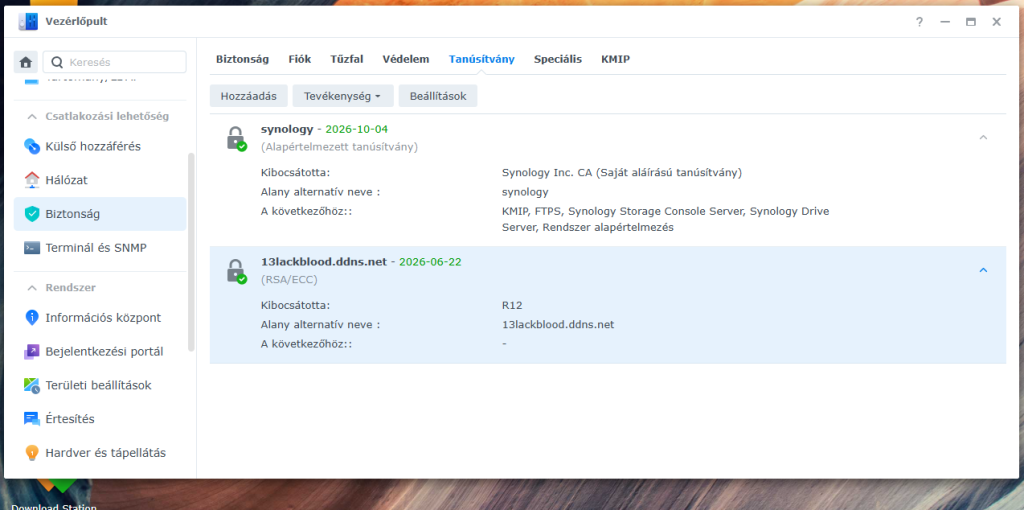Click the help question mark icon
Screen dimensions: 1024x510
[x=919, y=22]
